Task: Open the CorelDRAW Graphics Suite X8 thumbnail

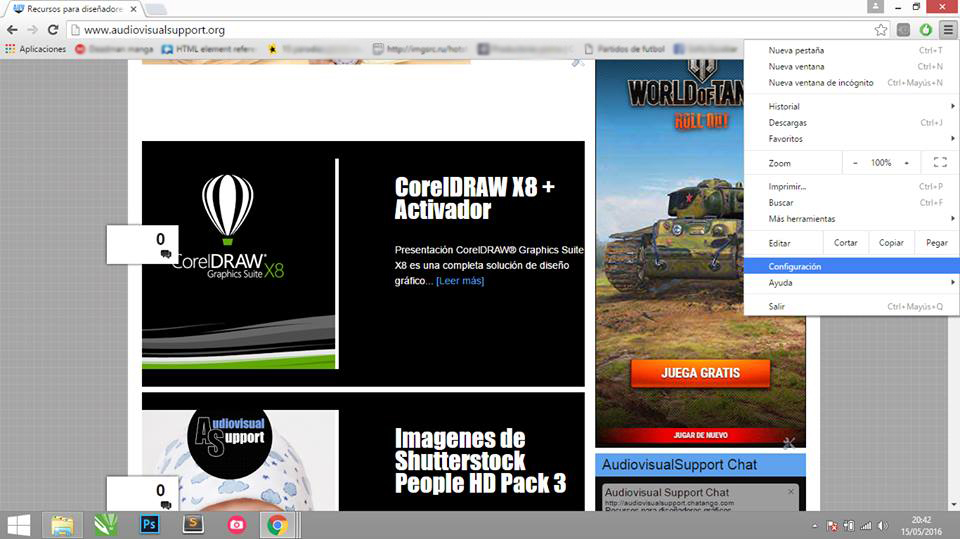Action: (239, 264)
